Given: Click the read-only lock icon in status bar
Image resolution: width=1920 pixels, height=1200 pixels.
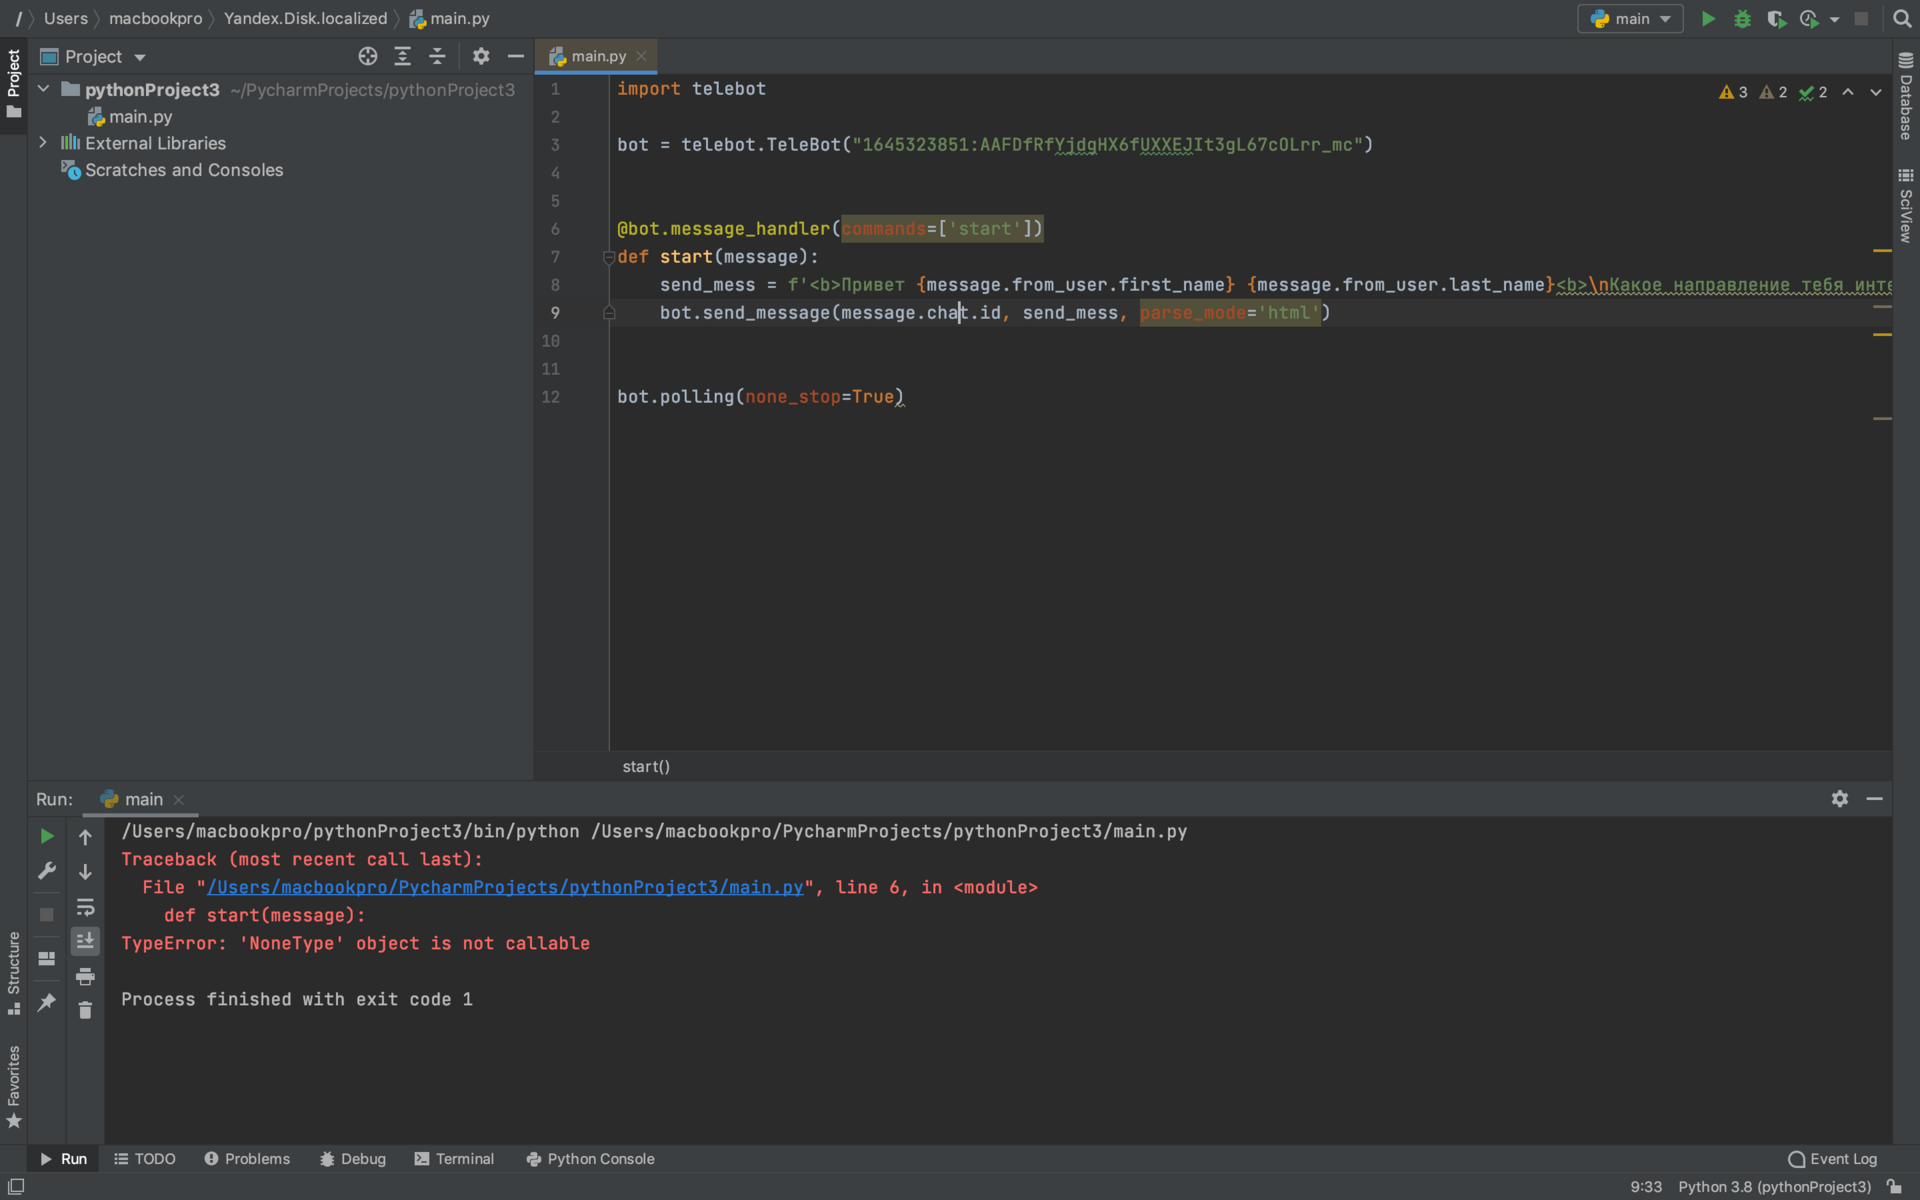Looking at the screenshot, I should tap(1894, 1186).
